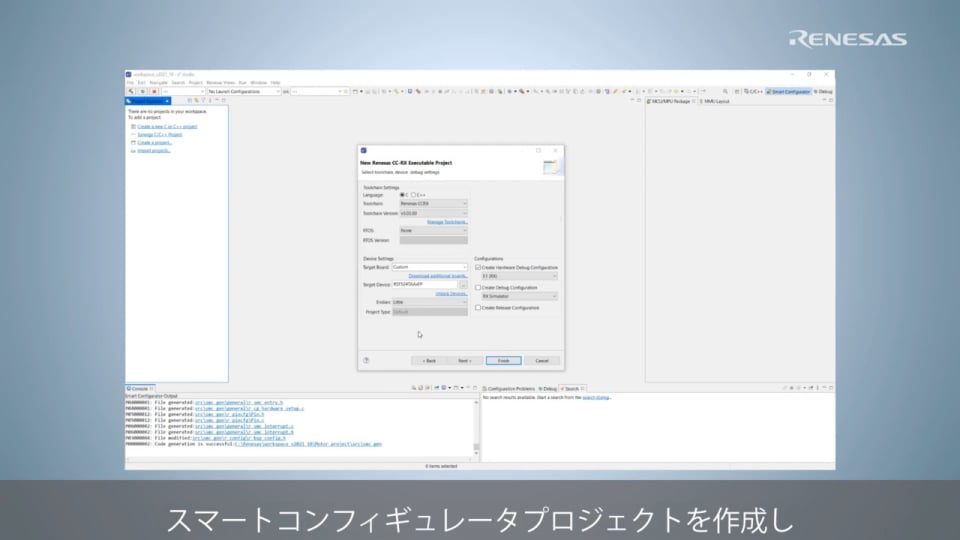Open the Navigate menu
960x540 pixels.
tap(159, 83)
